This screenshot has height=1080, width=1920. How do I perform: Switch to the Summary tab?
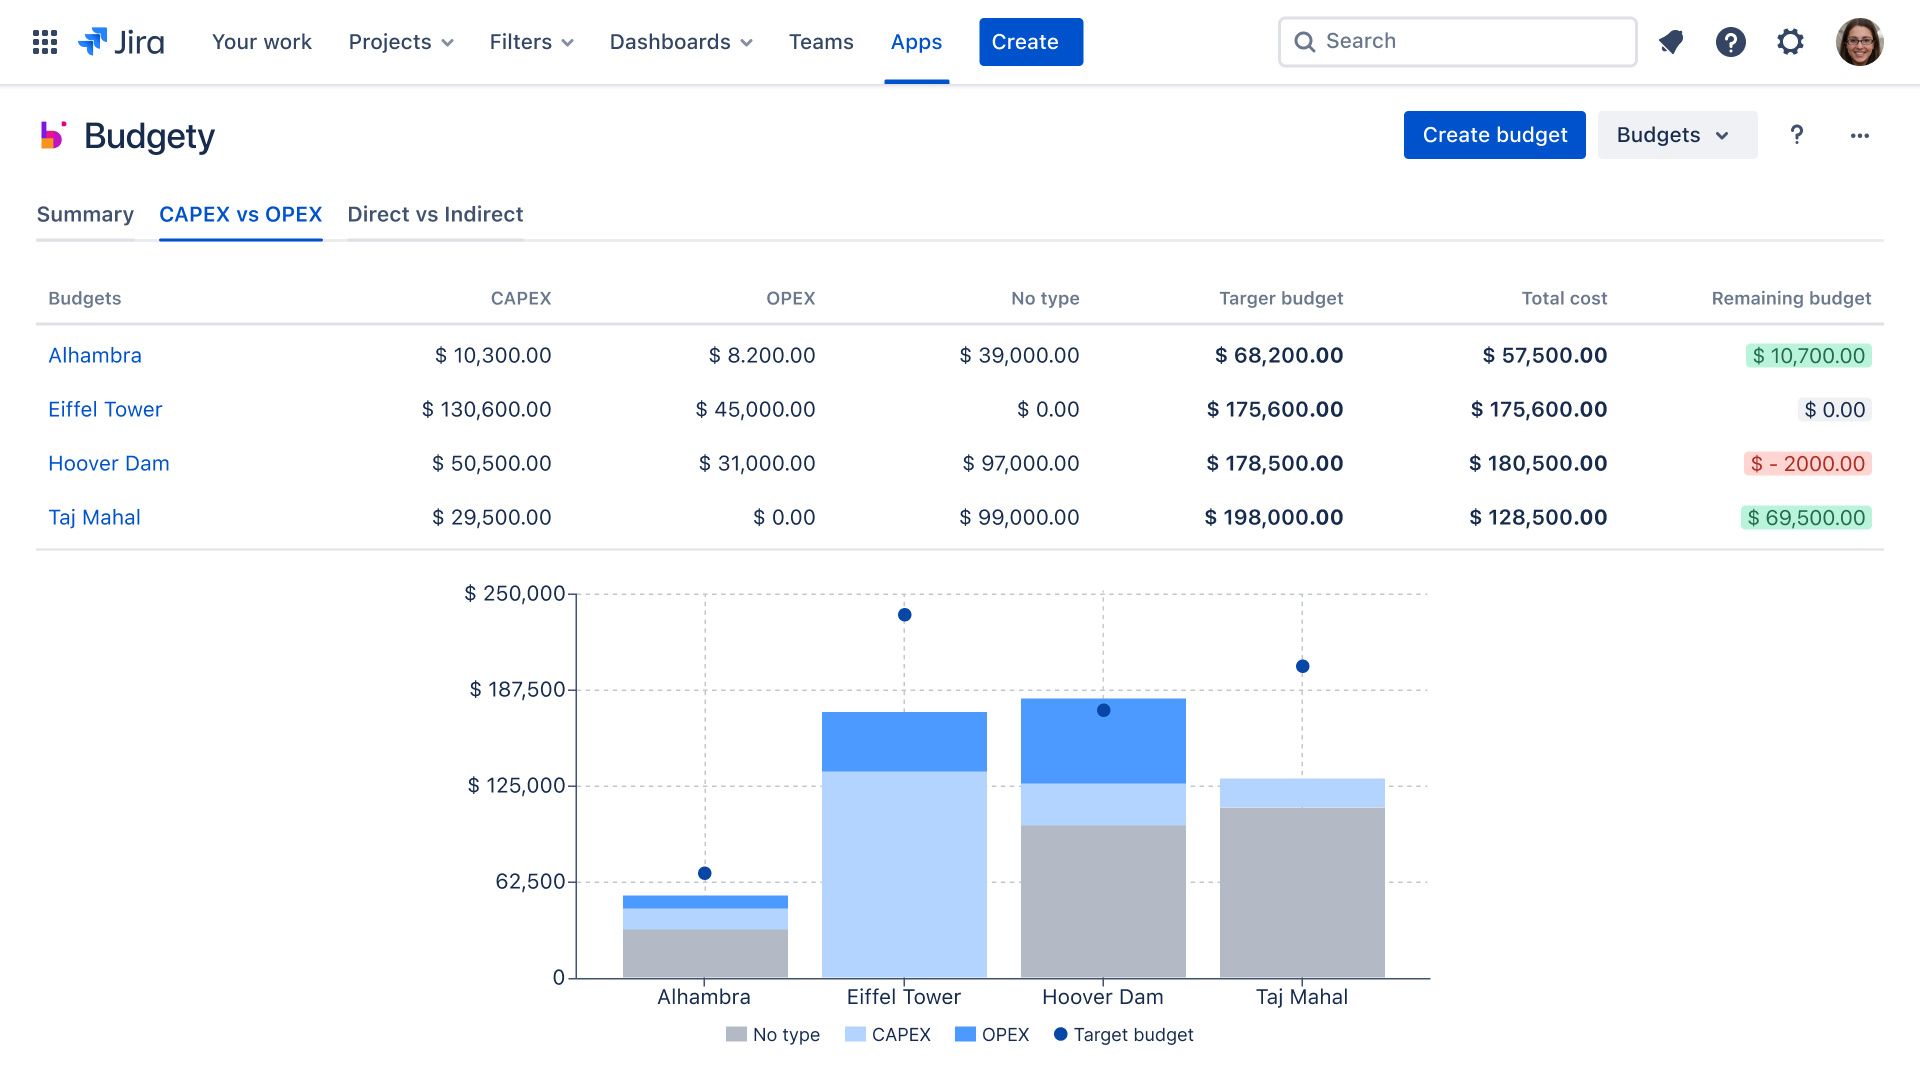click(x=85, y=214)
